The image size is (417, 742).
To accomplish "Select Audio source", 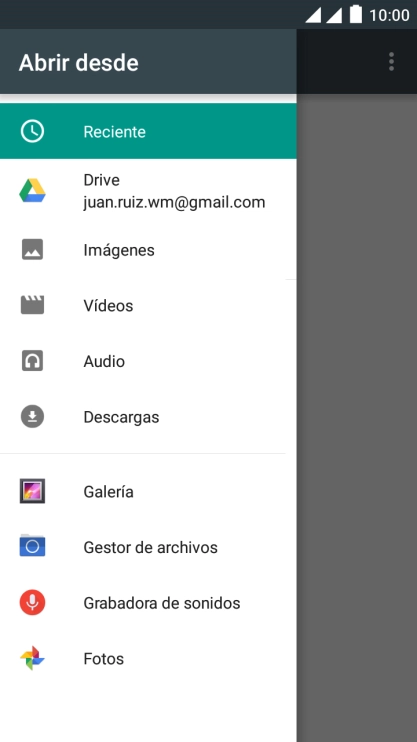I will pos(148,361).
